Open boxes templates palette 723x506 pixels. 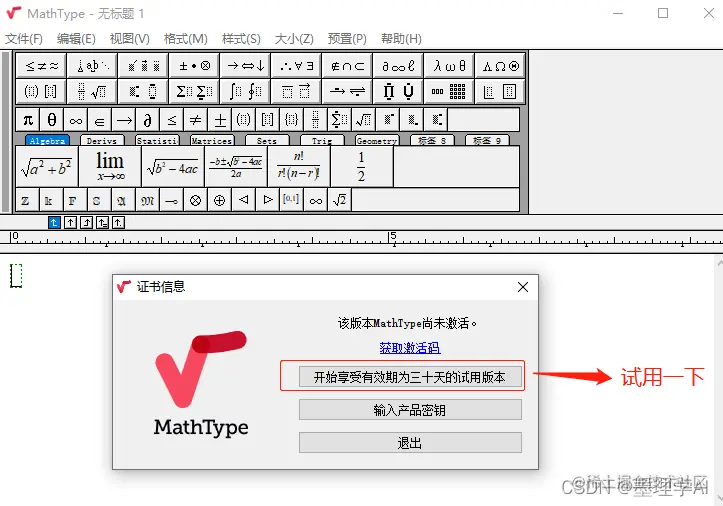pyautogui.click(x=500, y=91)
